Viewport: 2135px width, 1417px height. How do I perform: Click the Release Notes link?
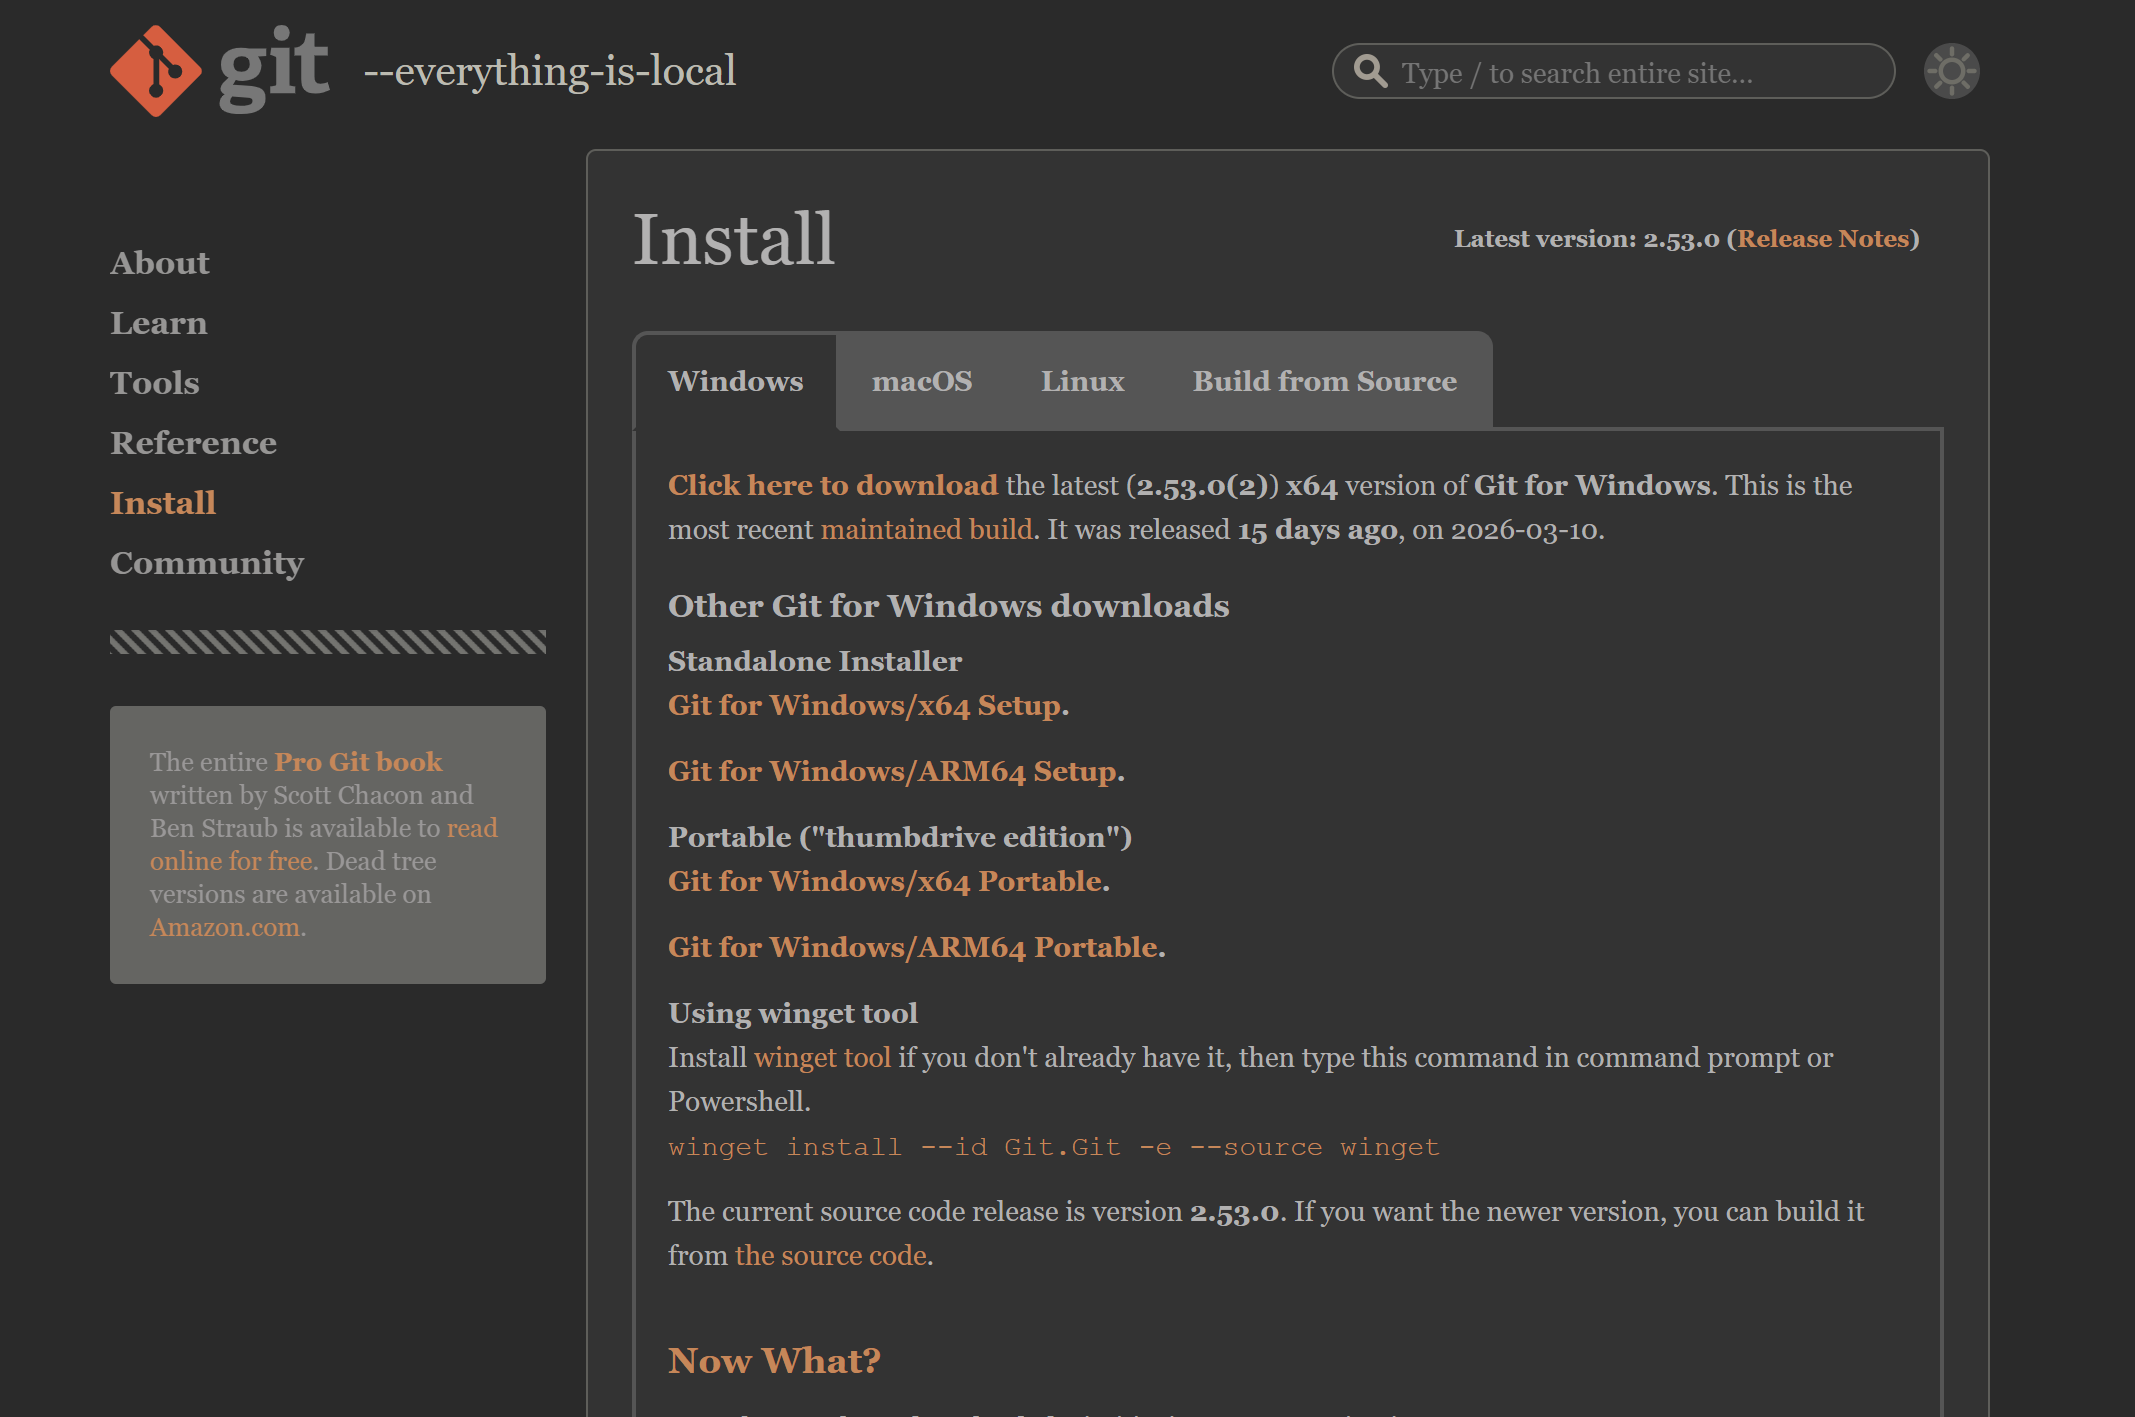(1823, 239)
